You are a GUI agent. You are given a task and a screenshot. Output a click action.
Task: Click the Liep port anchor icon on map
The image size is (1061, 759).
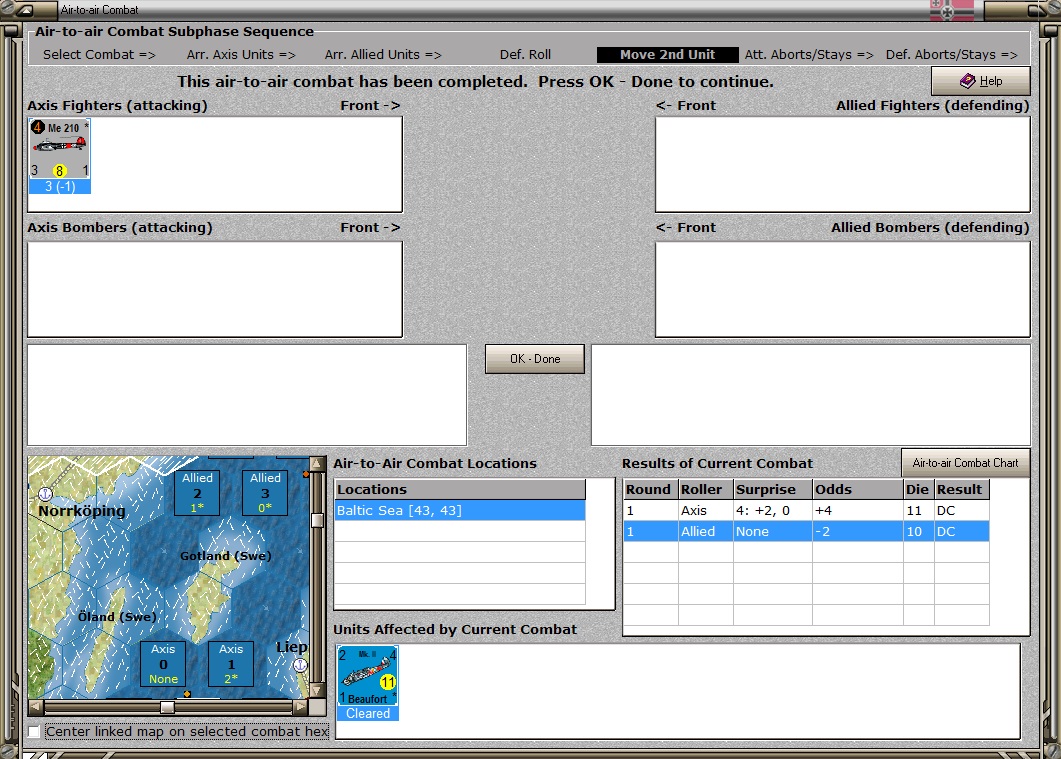(300, 665)
